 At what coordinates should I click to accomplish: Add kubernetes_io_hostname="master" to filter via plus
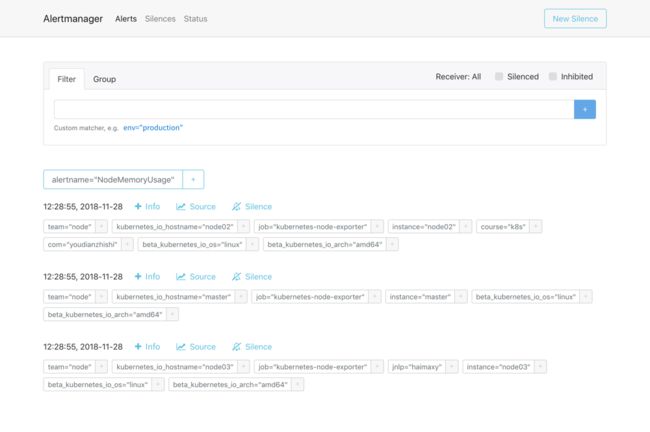[241, 297]
